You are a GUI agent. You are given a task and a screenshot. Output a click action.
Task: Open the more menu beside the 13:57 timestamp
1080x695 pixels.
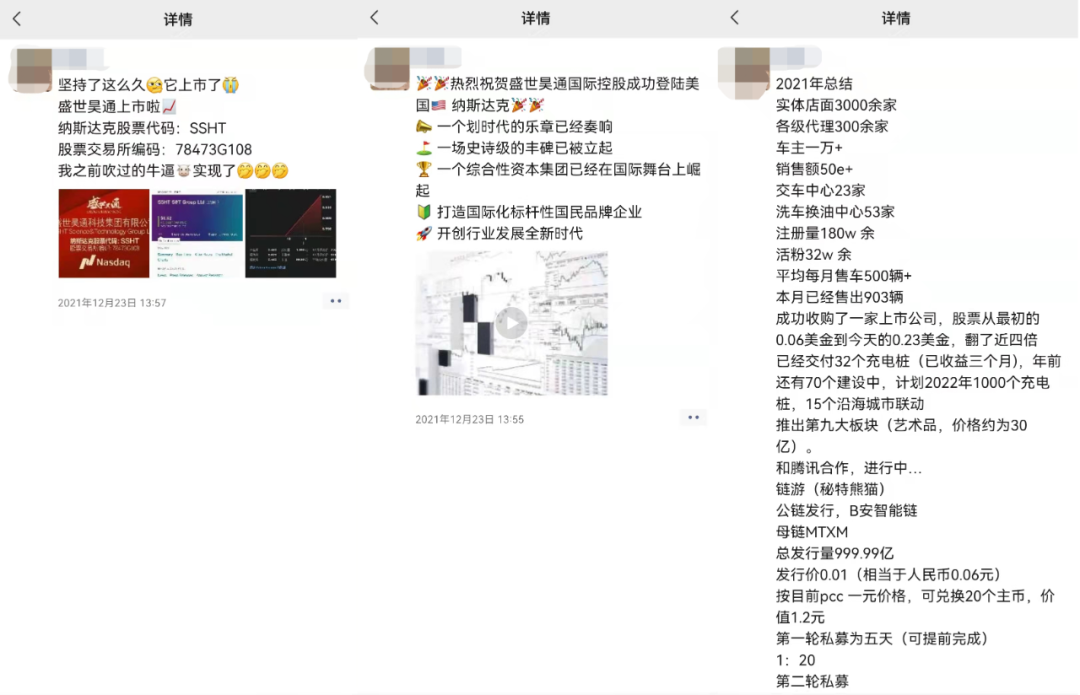click(x=335, y=301)
